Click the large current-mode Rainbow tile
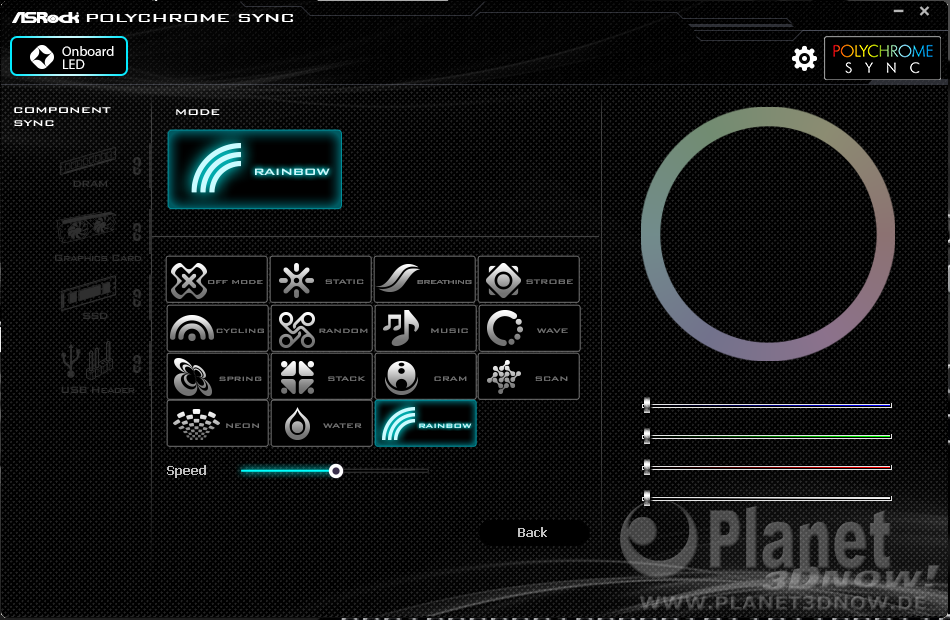The height and width of the screenshot is (620, 950). tap(254, 169)
